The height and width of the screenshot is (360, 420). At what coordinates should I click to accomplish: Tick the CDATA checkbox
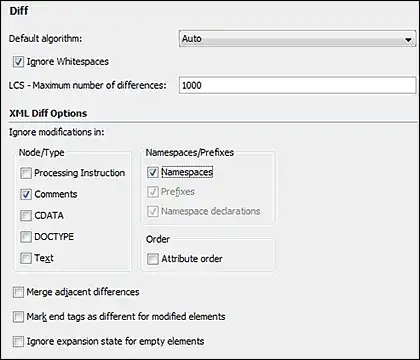[x=26, y=216]
